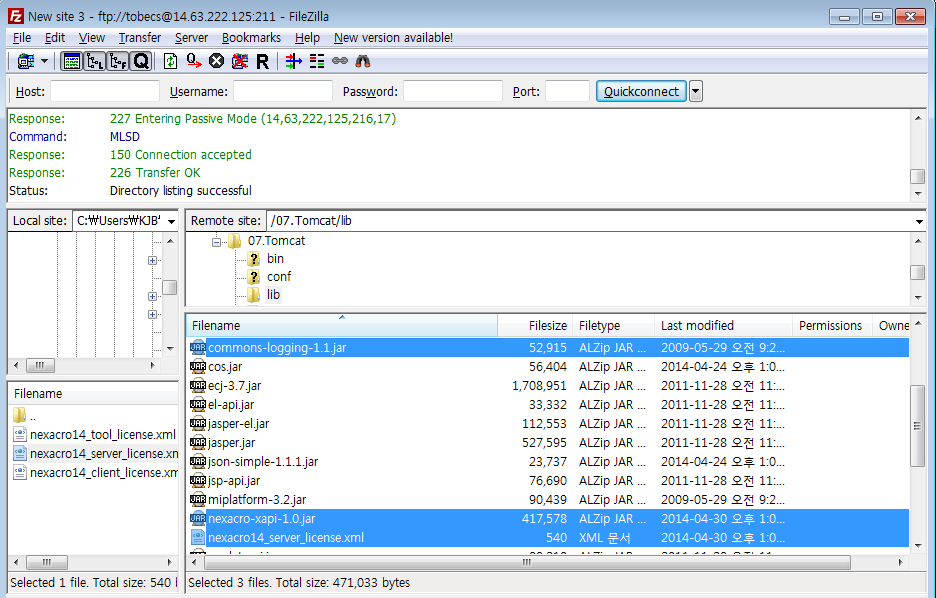Disconnect from the current server icon
Viewport: 936px width, 598px height.
pos(239,61)
